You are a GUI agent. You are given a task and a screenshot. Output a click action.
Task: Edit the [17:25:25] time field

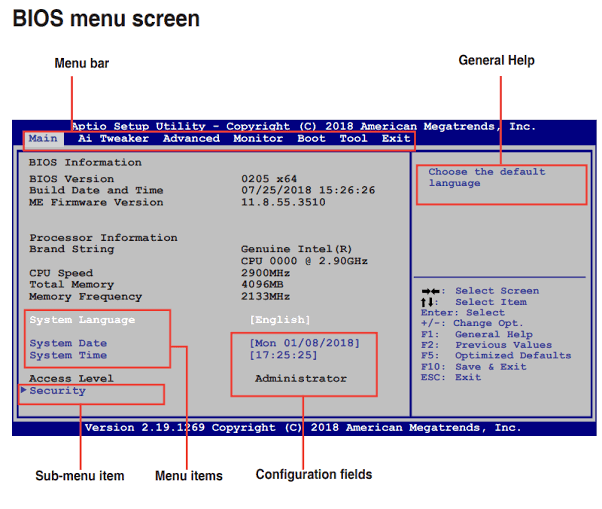[x=284, y=355]
